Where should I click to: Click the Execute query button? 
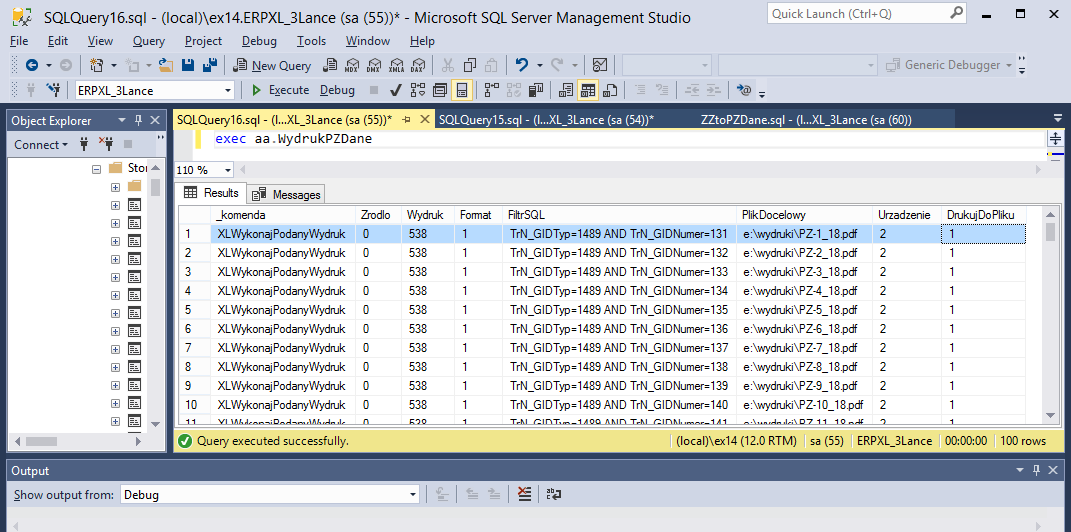[x=279, y=90]
